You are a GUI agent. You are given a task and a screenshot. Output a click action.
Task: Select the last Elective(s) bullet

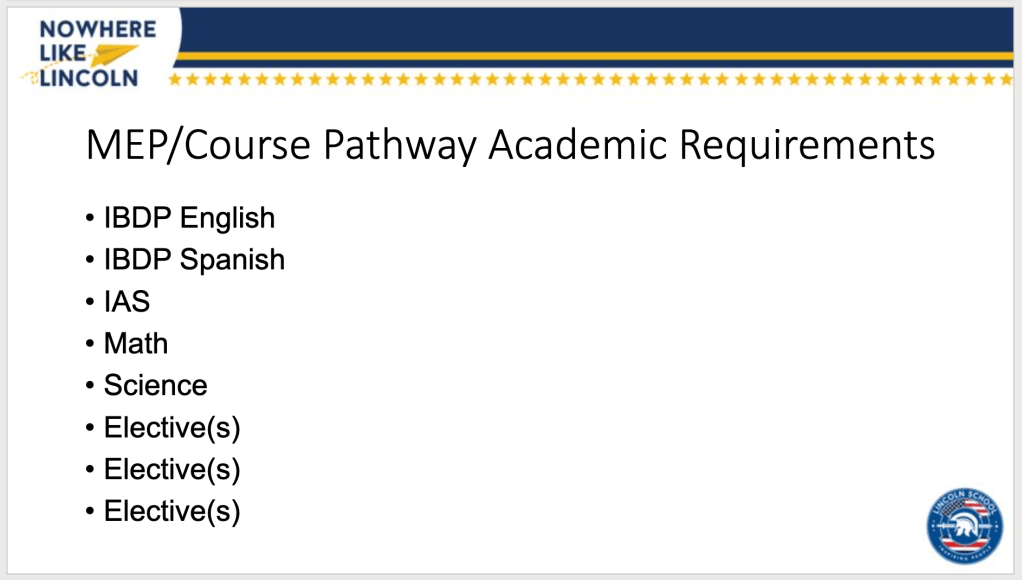point(172,511)
